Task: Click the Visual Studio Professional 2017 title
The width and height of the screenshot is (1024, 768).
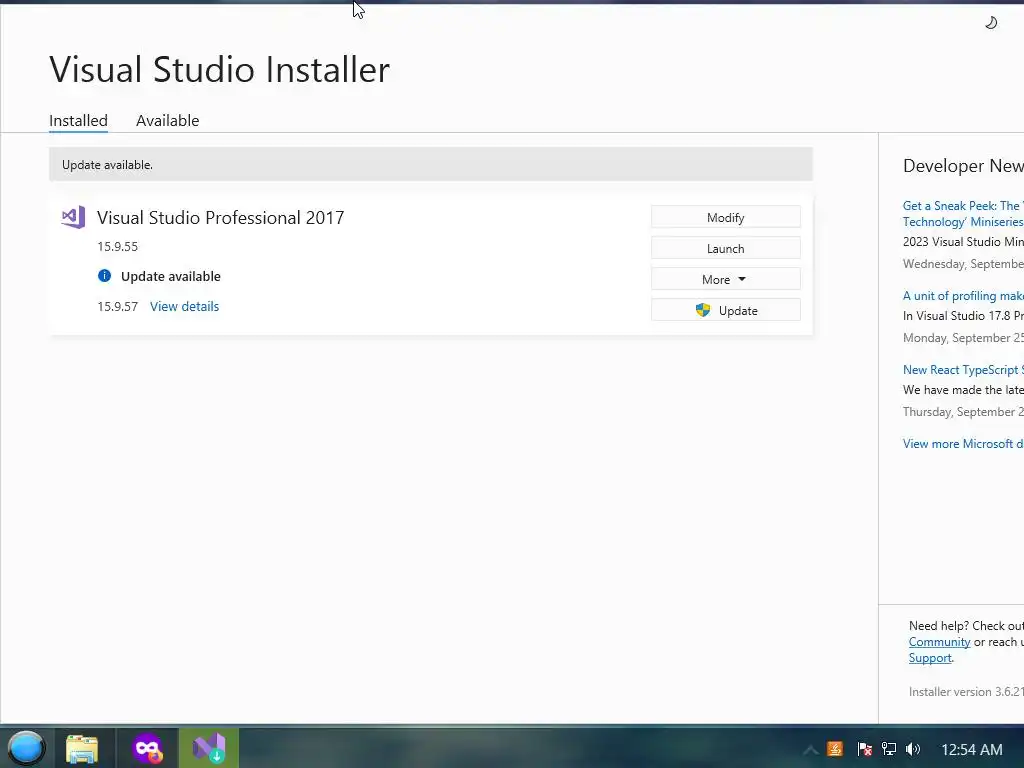Action: point(221,217)
